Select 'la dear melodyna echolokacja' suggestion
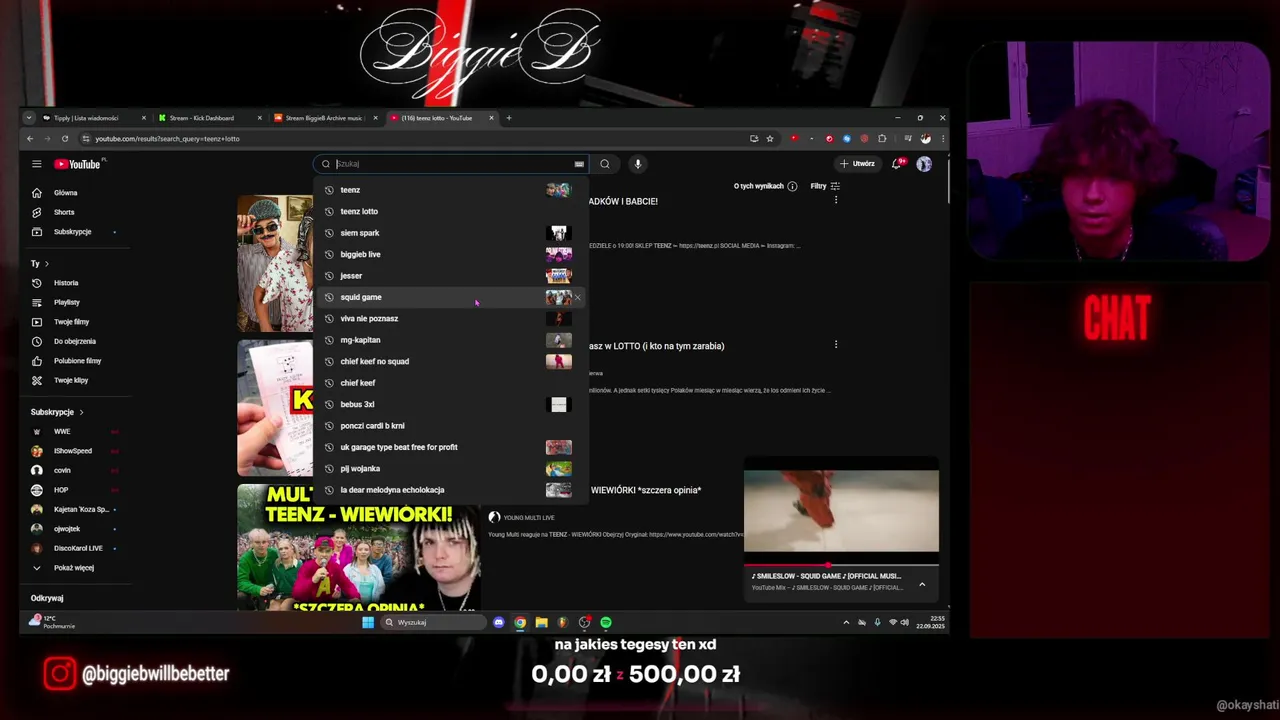The image size is (1280, 720). [x=450, y=490]
